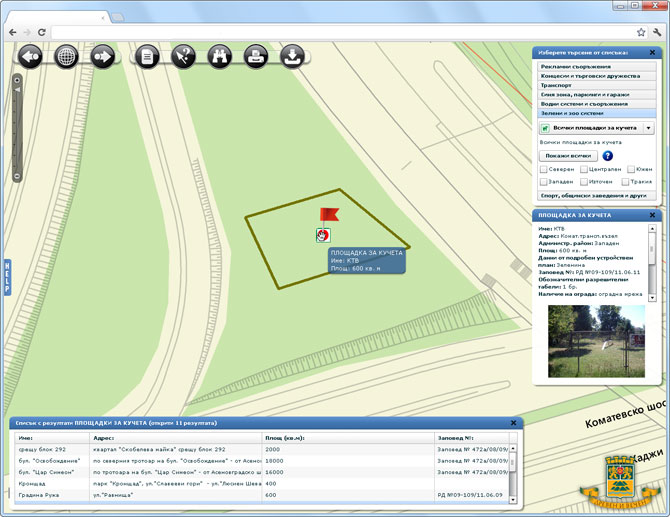Screen dimensions: 670x517
Task: Expand Спорт, общински заведения и други section
Action: tap(597, 196)
